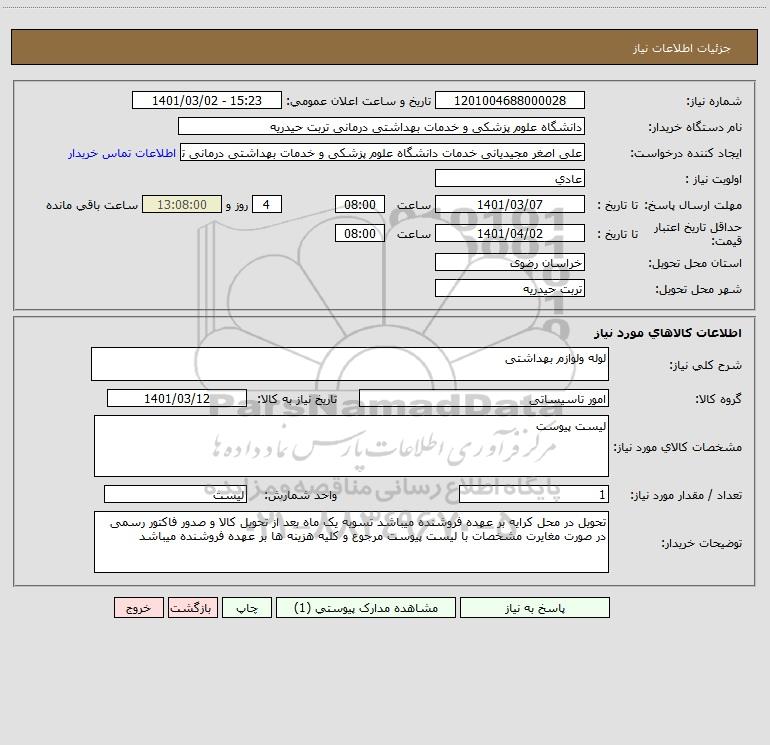Viewport: 770px width, 745px height.
Task: Click label 'ایجاد کننده درخواست:'
Action: point(686,153)
